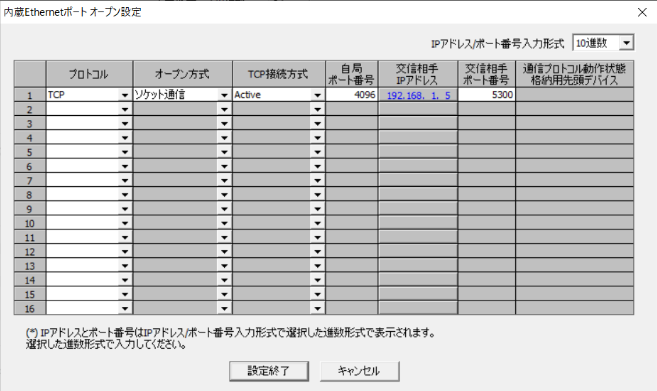Click the 交信相手IPアドレス column header
Viewport: 657px width, 391px height.
pos(418,74)
